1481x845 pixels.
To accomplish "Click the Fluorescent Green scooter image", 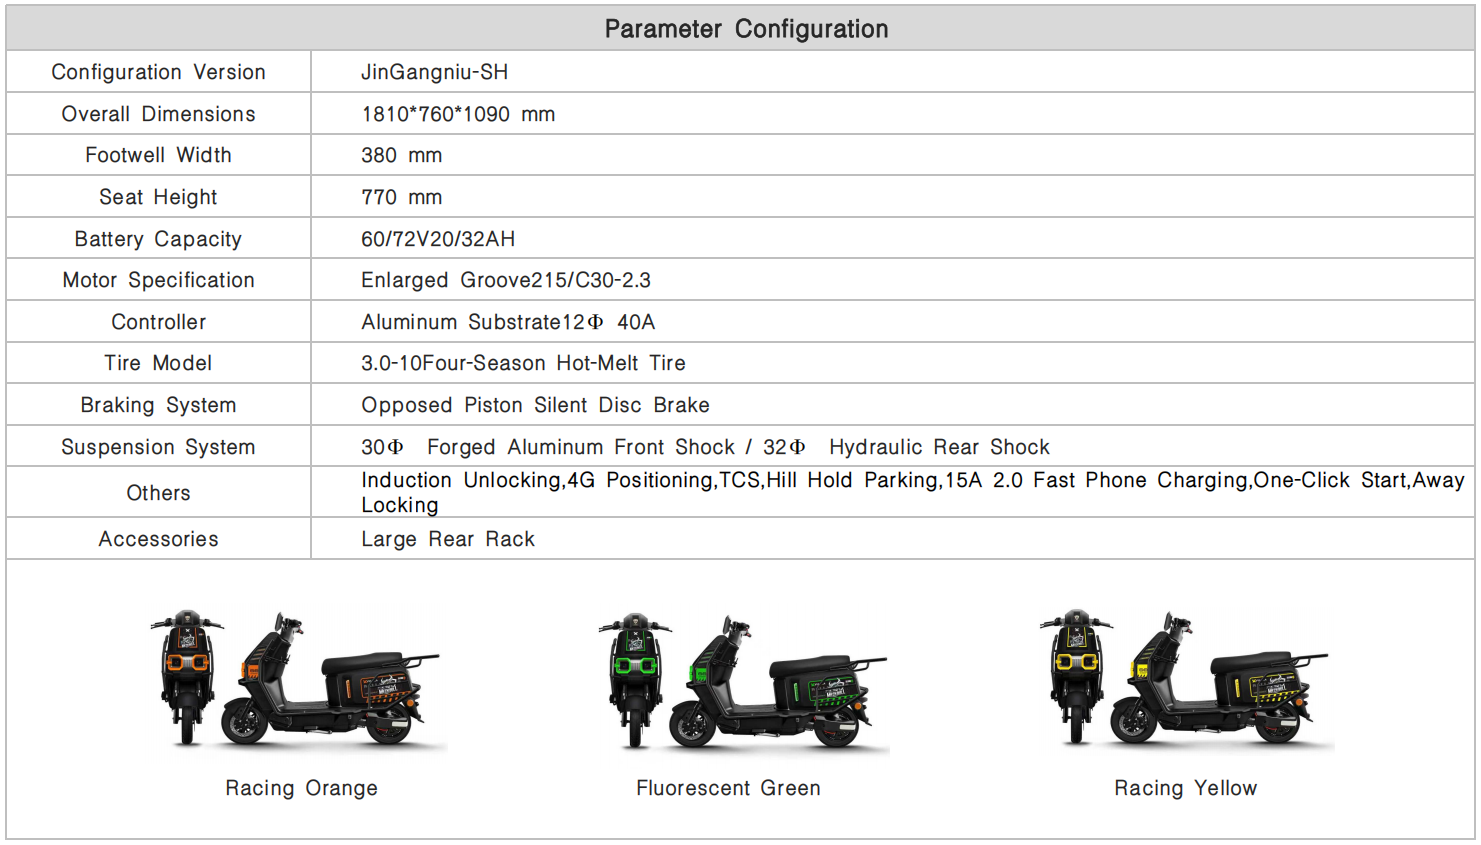I will pyautogui.click(x=743, y=680).
